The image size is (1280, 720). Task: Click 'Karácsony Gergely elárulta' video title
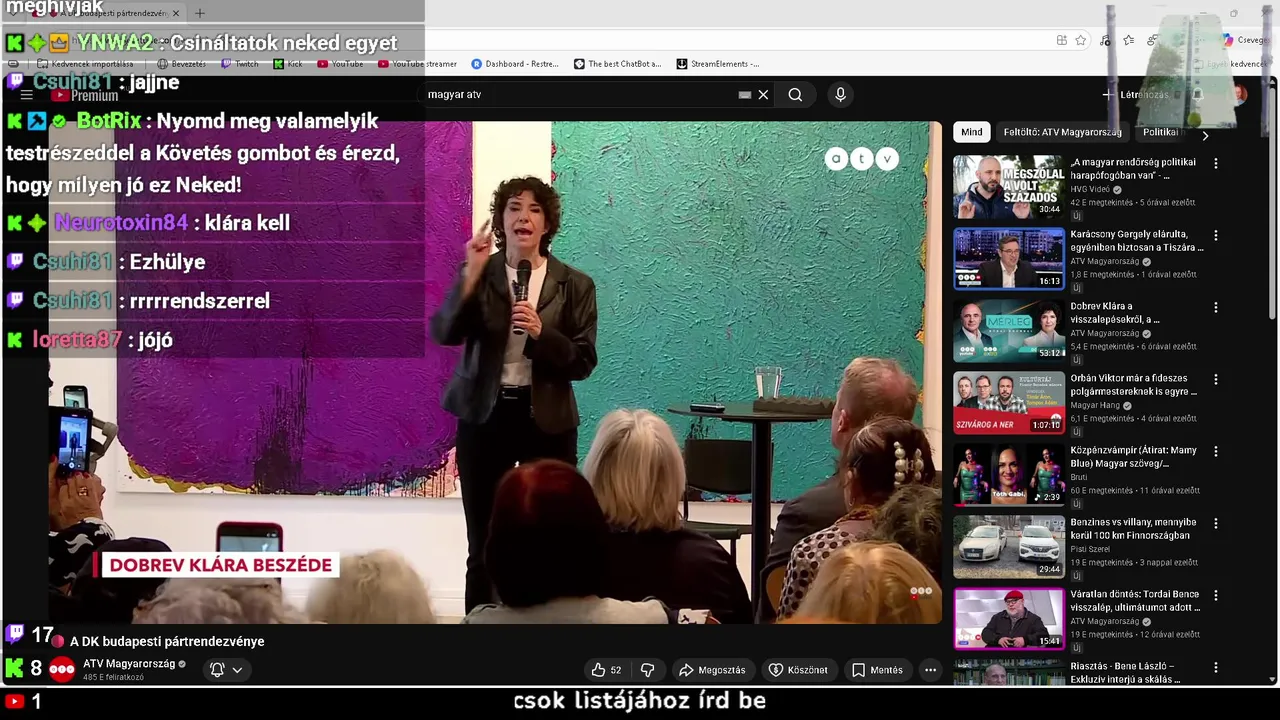click(x=1136, y=241)
